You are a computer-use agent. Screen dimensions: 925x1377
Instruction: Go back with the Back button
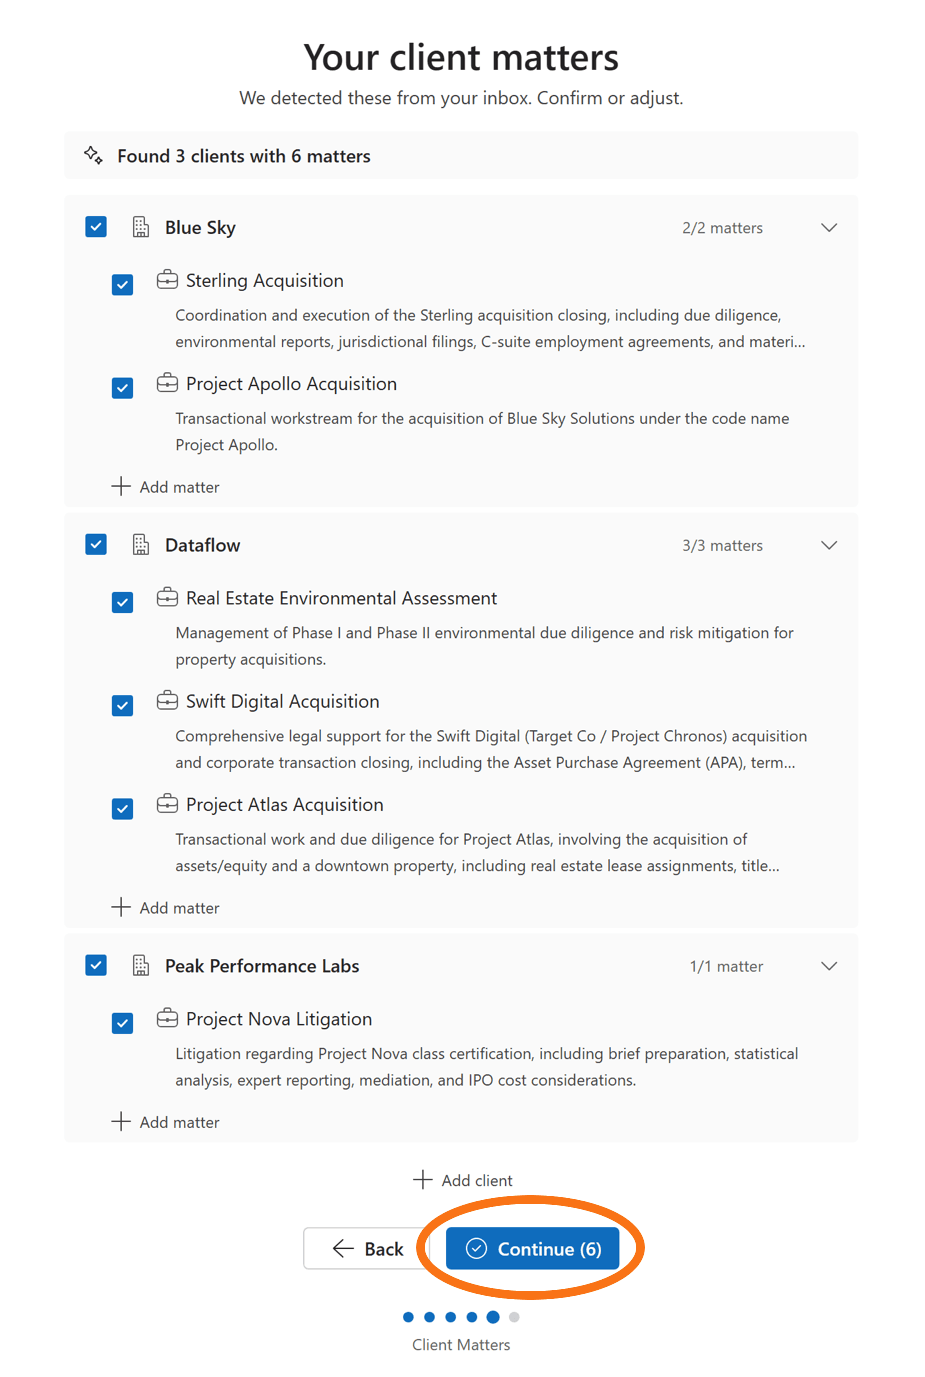coord(367,1248)
